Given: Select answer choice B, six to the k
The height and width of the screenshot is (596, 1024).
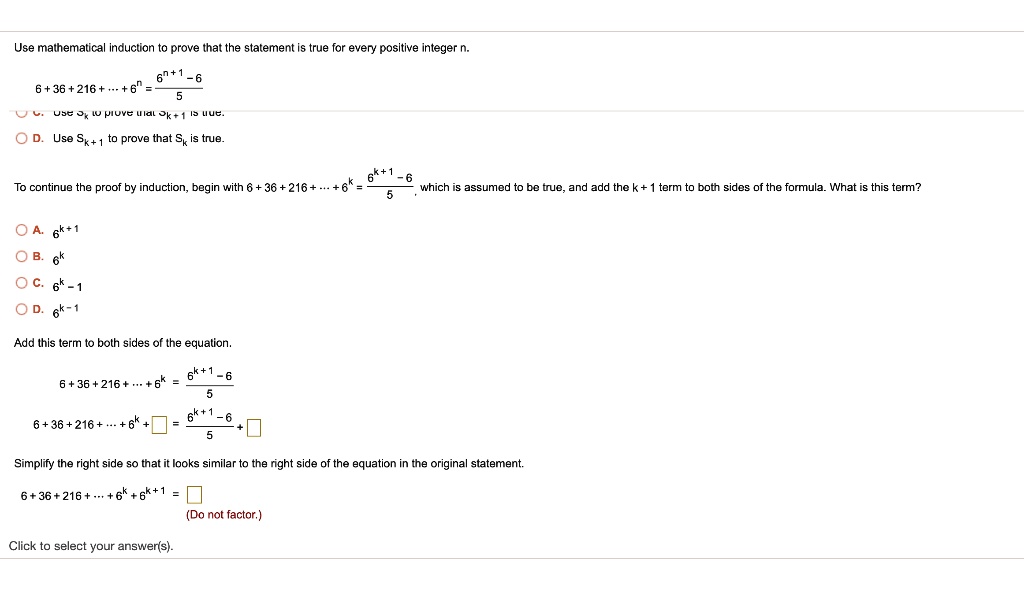Looking at the screenshot, I should click(x=21, y=257).
